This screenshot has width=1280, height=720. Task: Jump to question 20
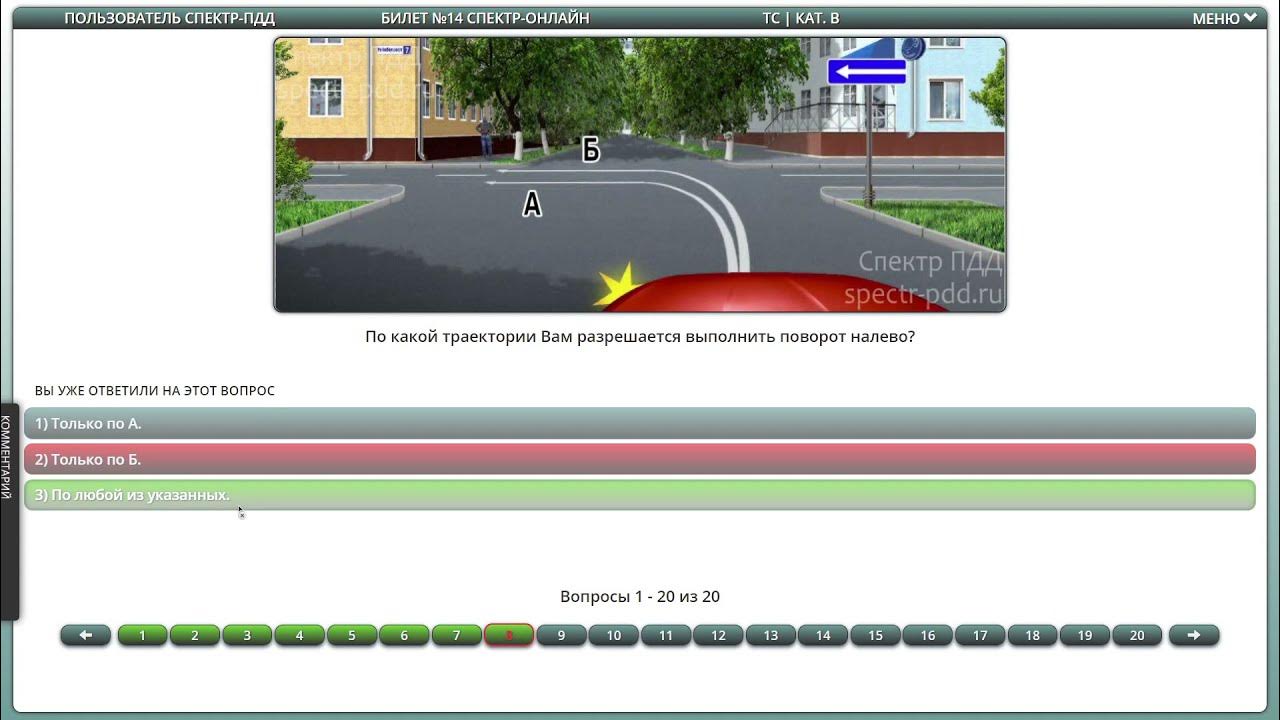1137,635
